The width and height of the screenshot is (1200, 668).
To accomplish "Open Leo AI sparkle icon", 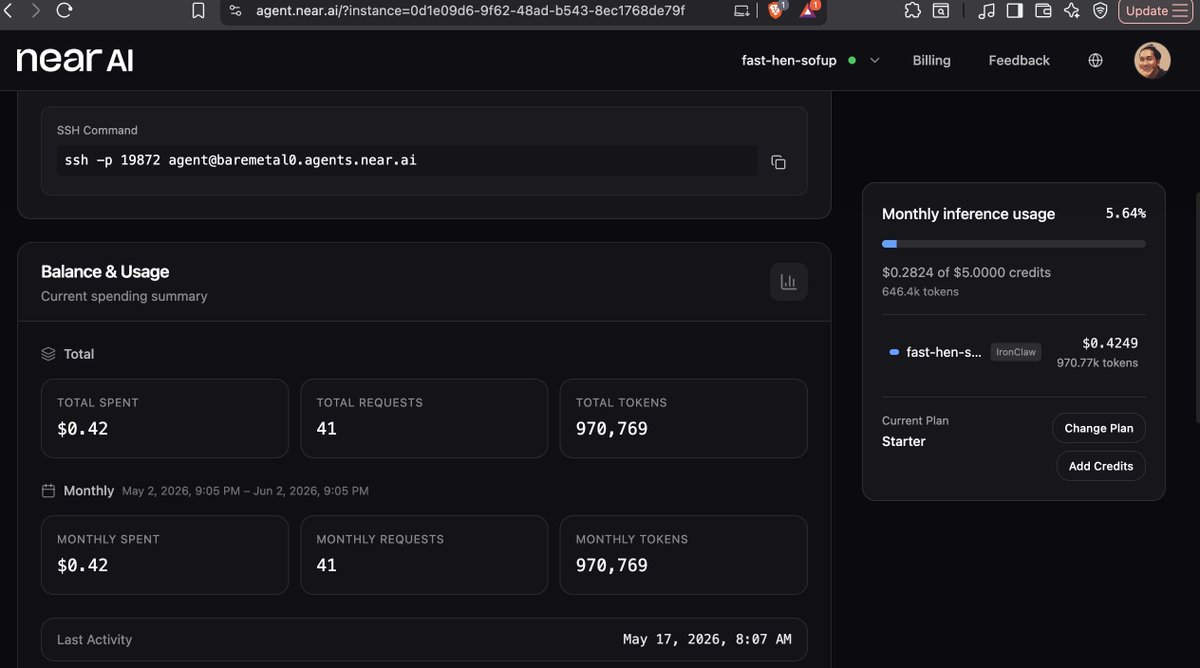I will (x=1072, y=11).
